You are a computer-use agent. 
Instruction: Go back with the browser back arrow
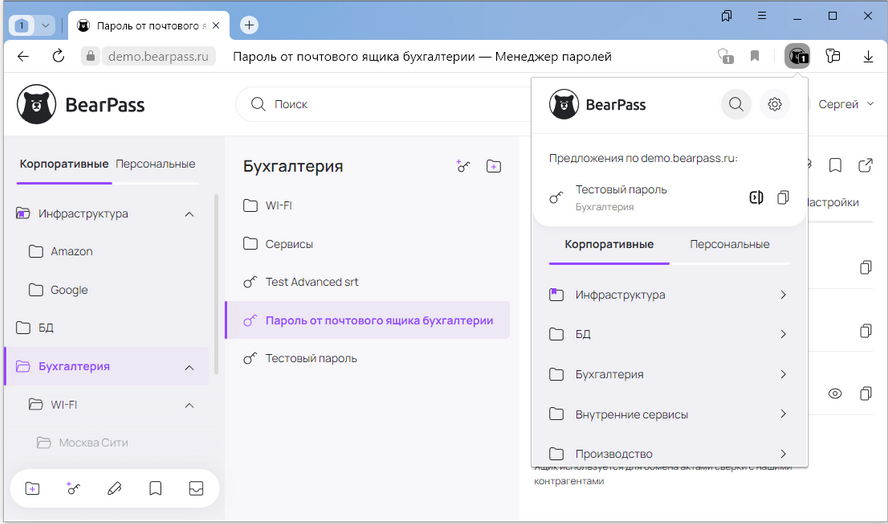click(x=23, y=56)
